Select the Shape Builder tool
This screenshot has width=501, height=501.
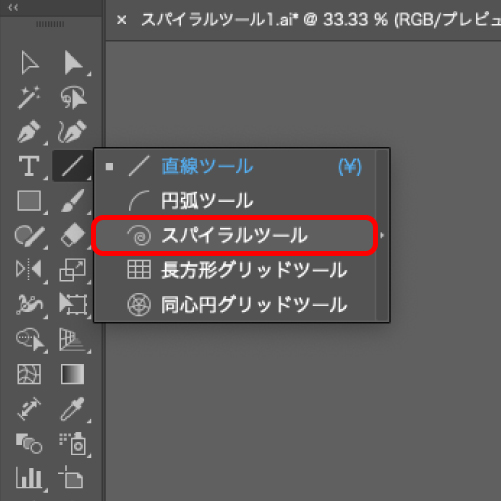point(30,339)
